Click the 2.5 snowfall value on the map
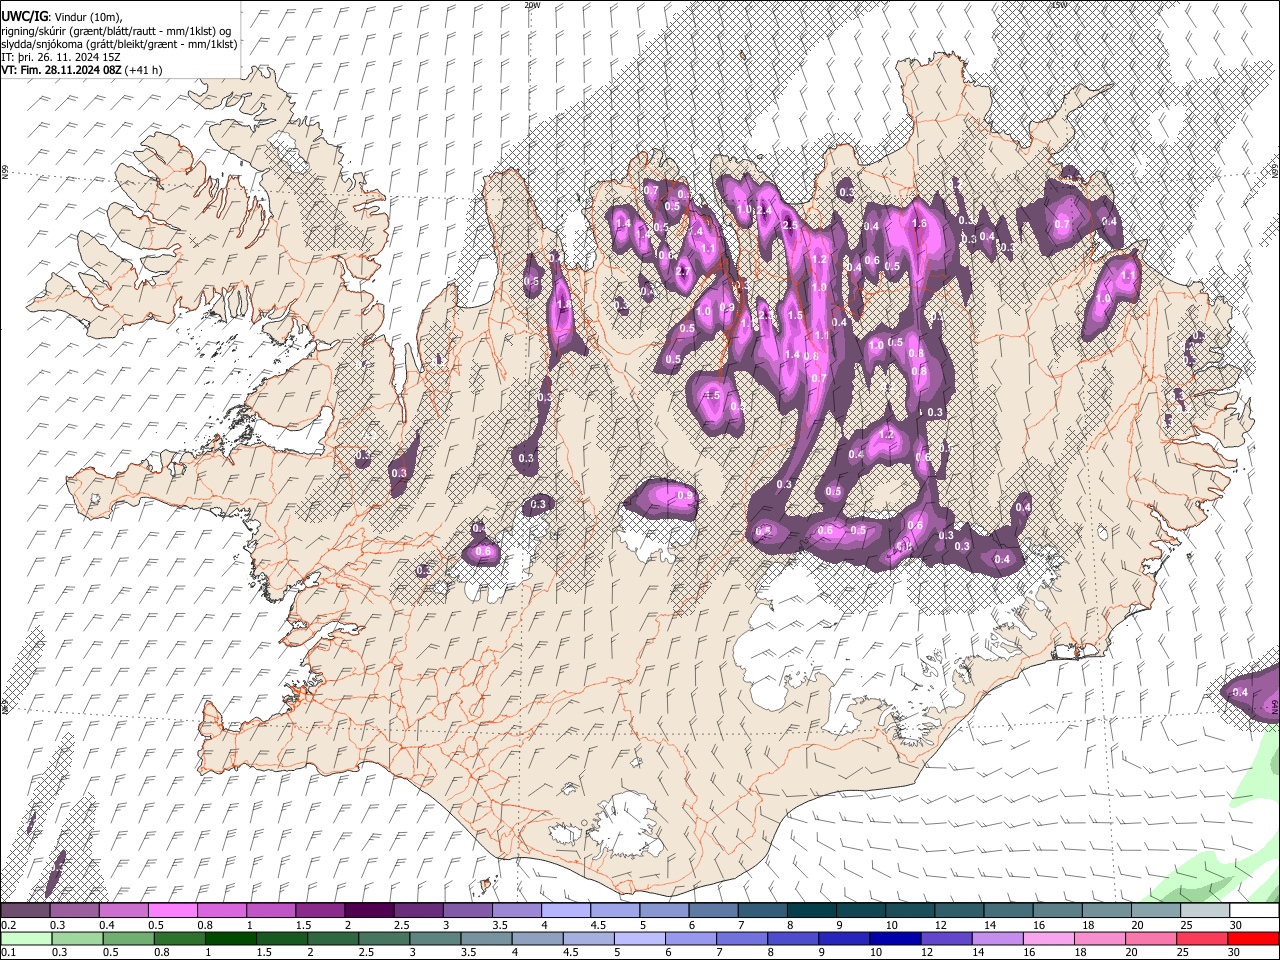Screen dimensions: 1280x960 click(x=790, y=226)
